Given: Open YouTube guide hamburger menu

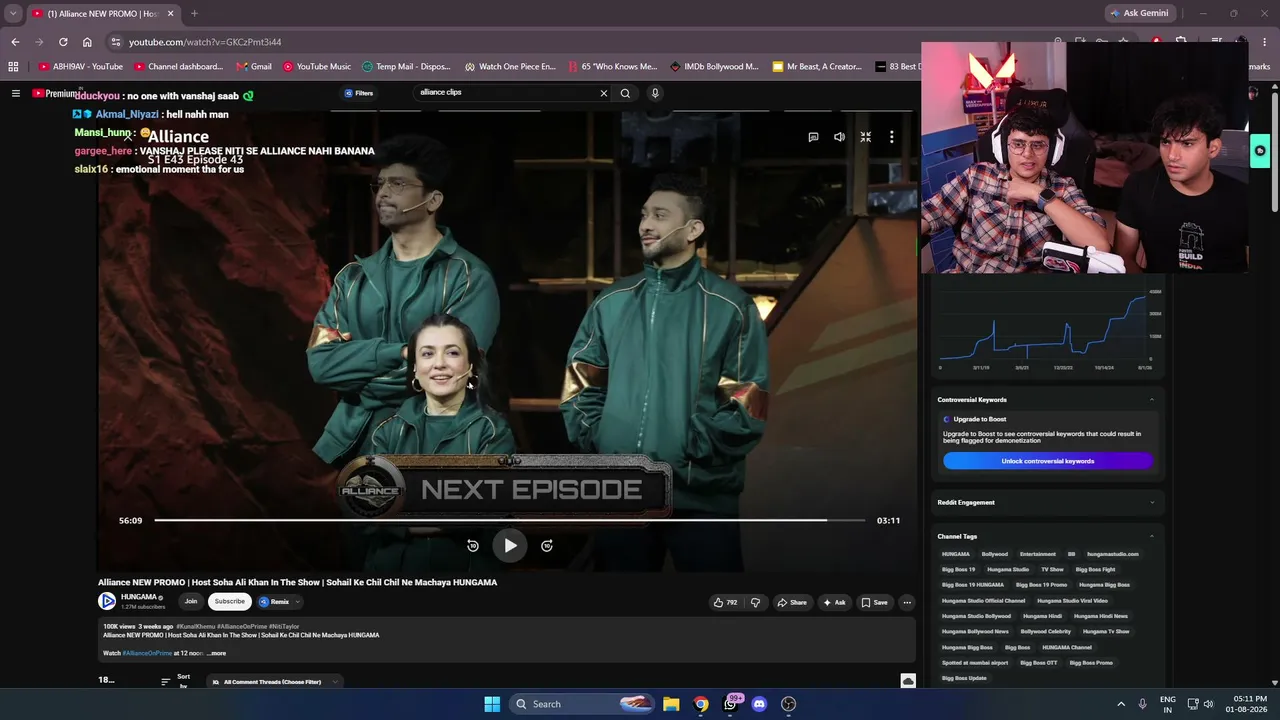Looking at the screenshot, I should coord(16,93).
